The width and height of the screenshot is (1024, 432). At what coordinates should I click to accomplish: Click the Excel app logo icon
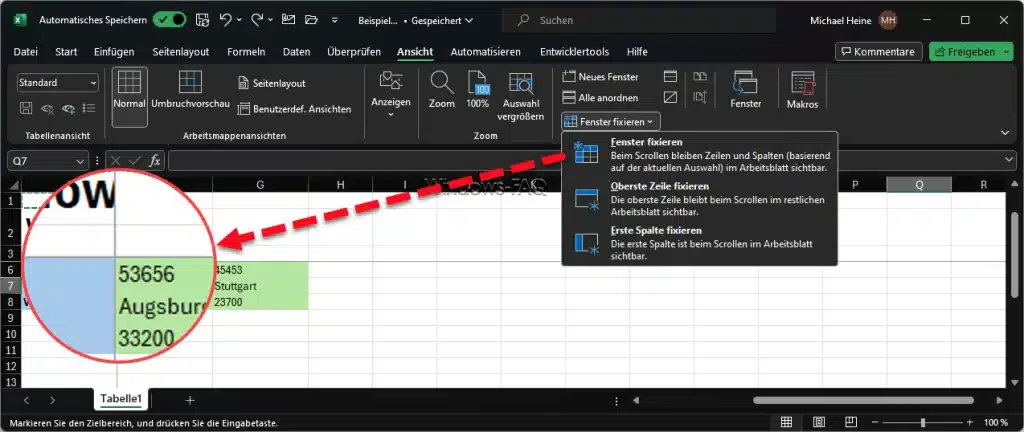(20, 20)
